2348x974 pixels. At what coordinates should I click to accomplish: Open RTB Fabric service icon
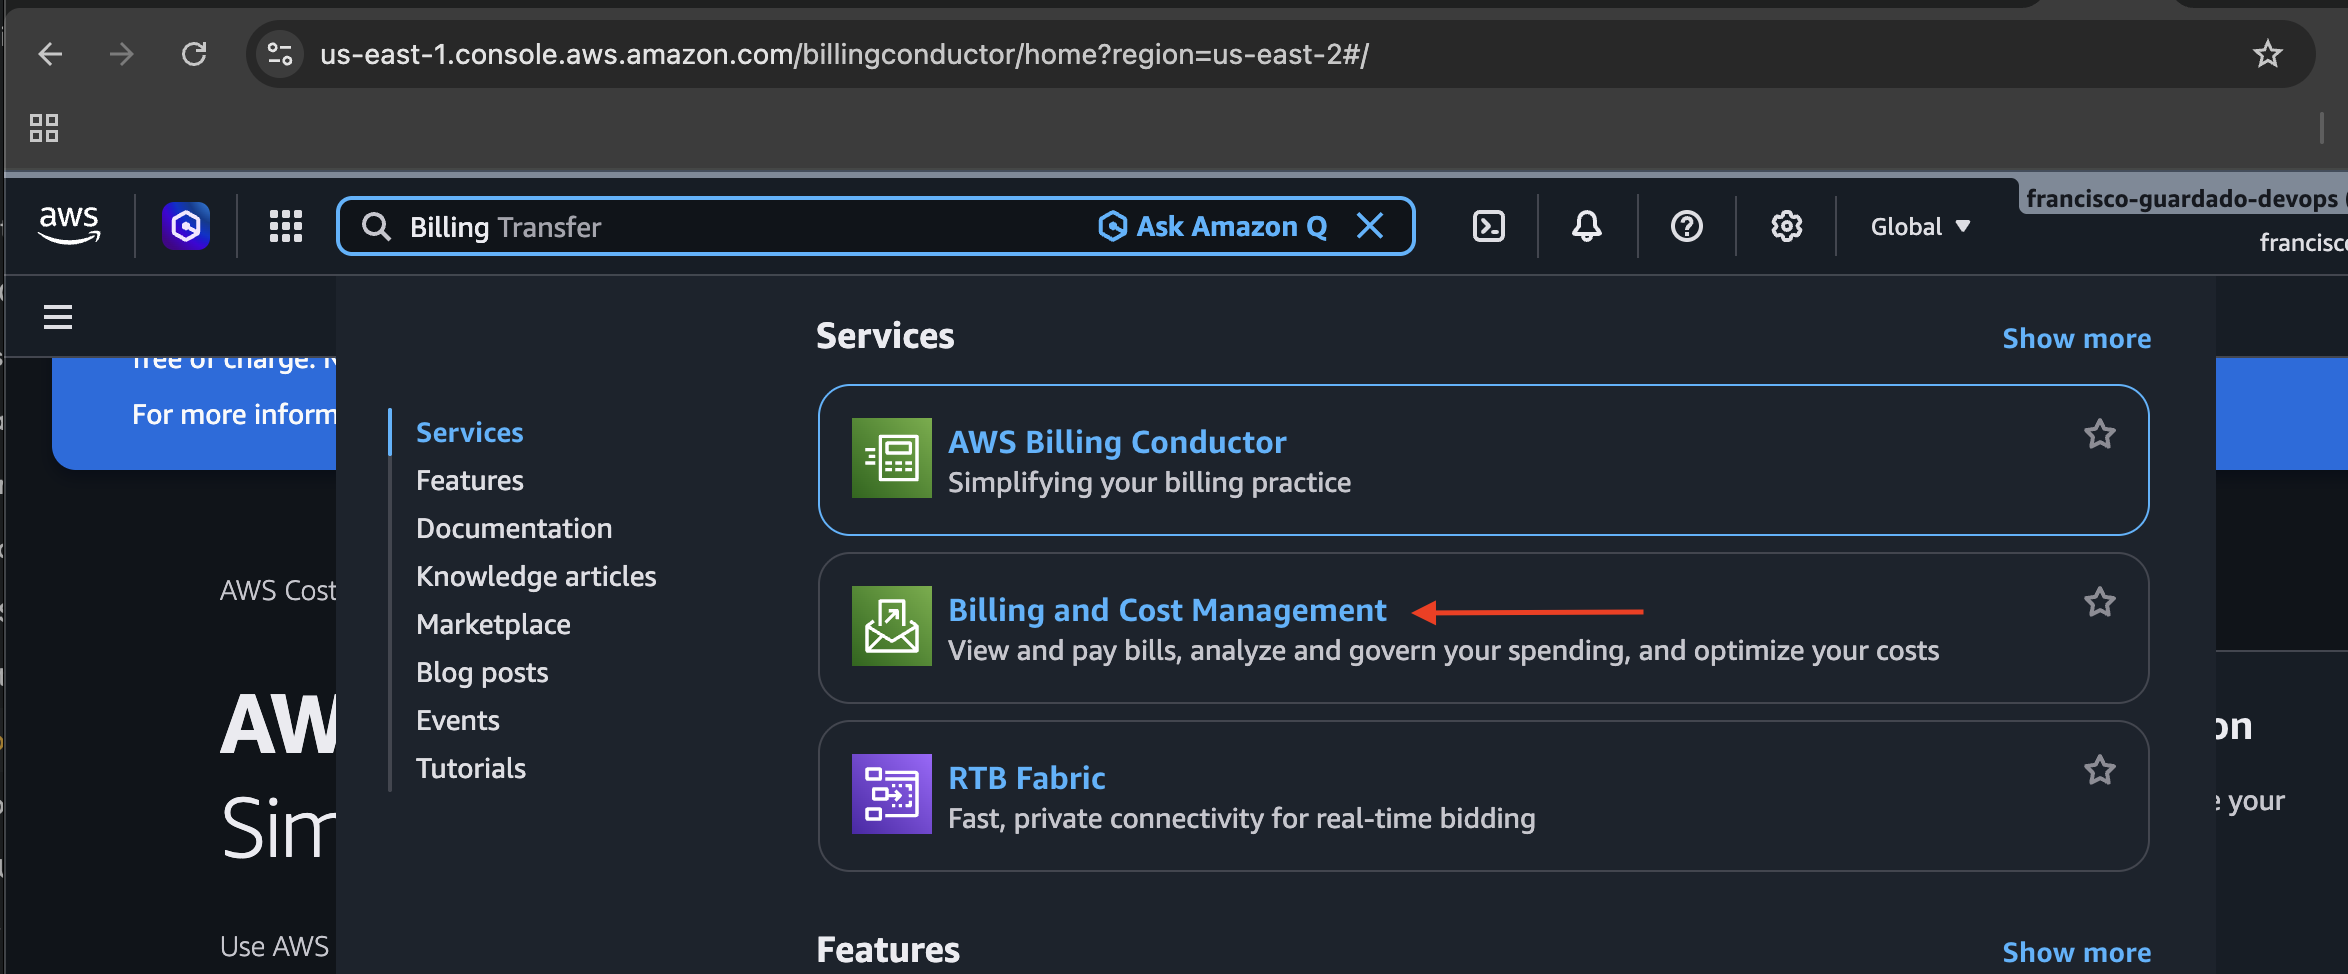click(892, 794)
